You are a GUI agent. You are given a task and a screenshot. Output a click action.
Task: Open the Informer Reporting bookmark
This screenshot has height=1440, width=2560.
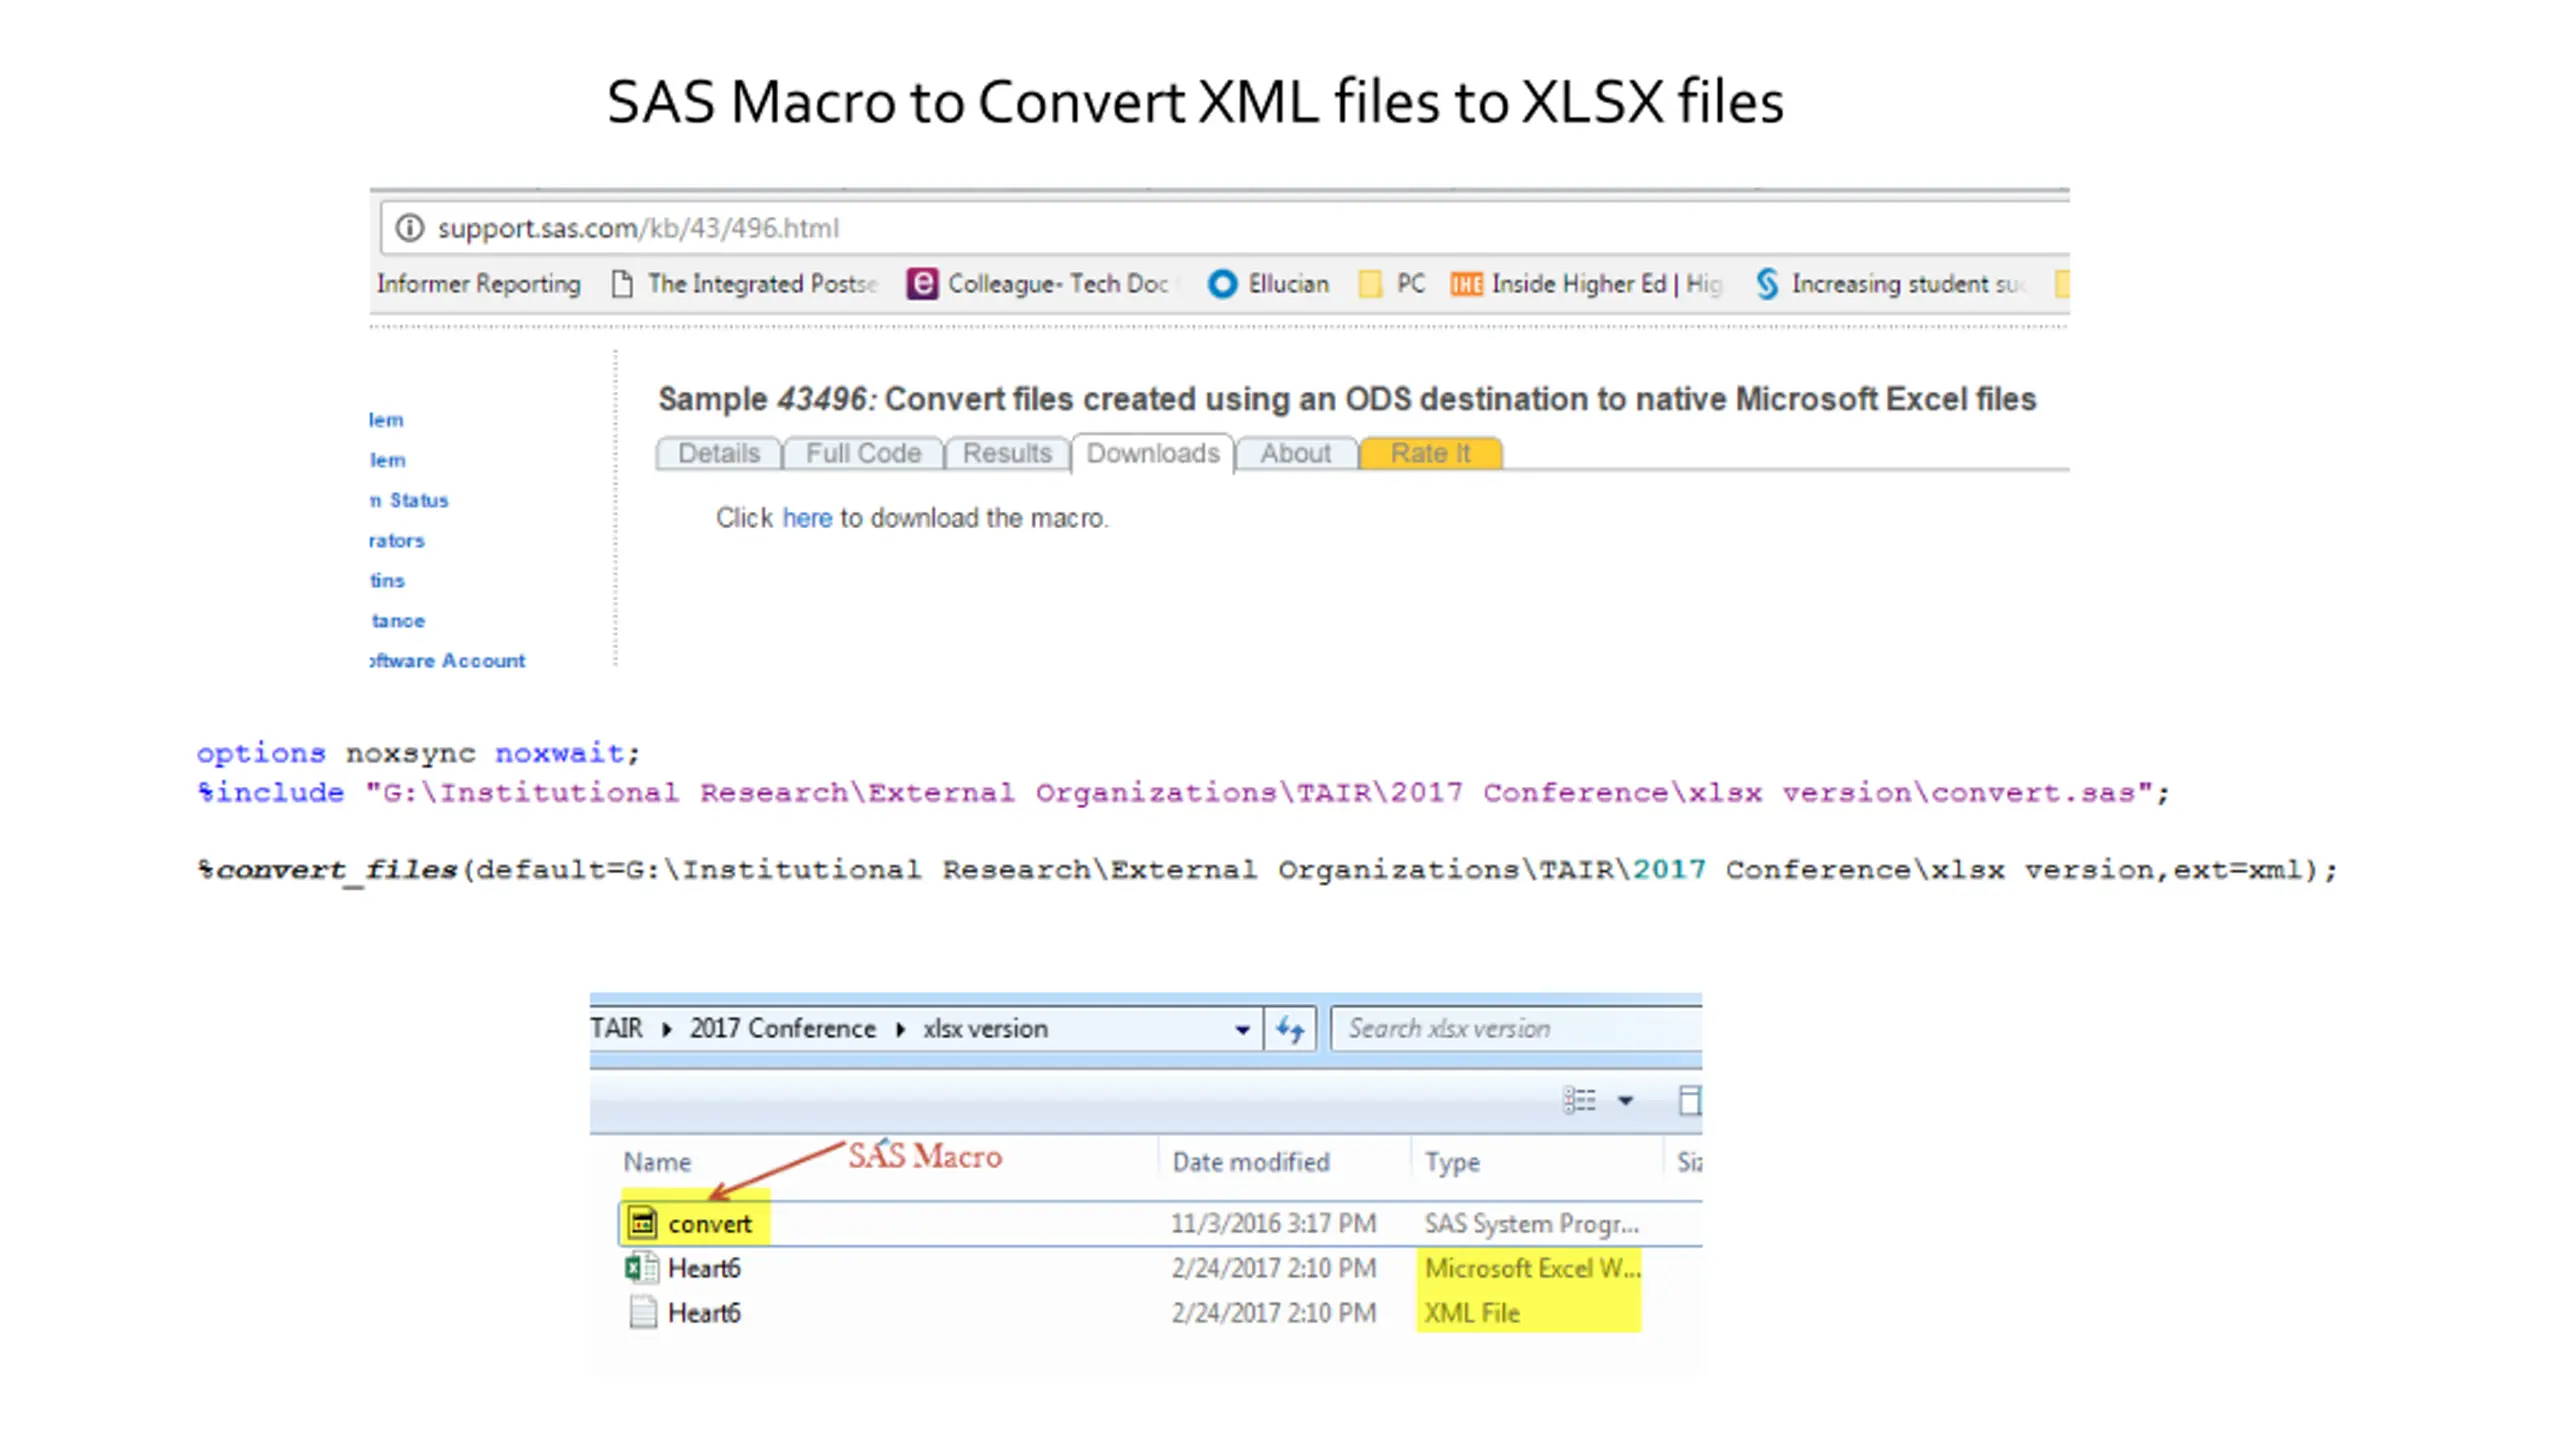point(478,284)
